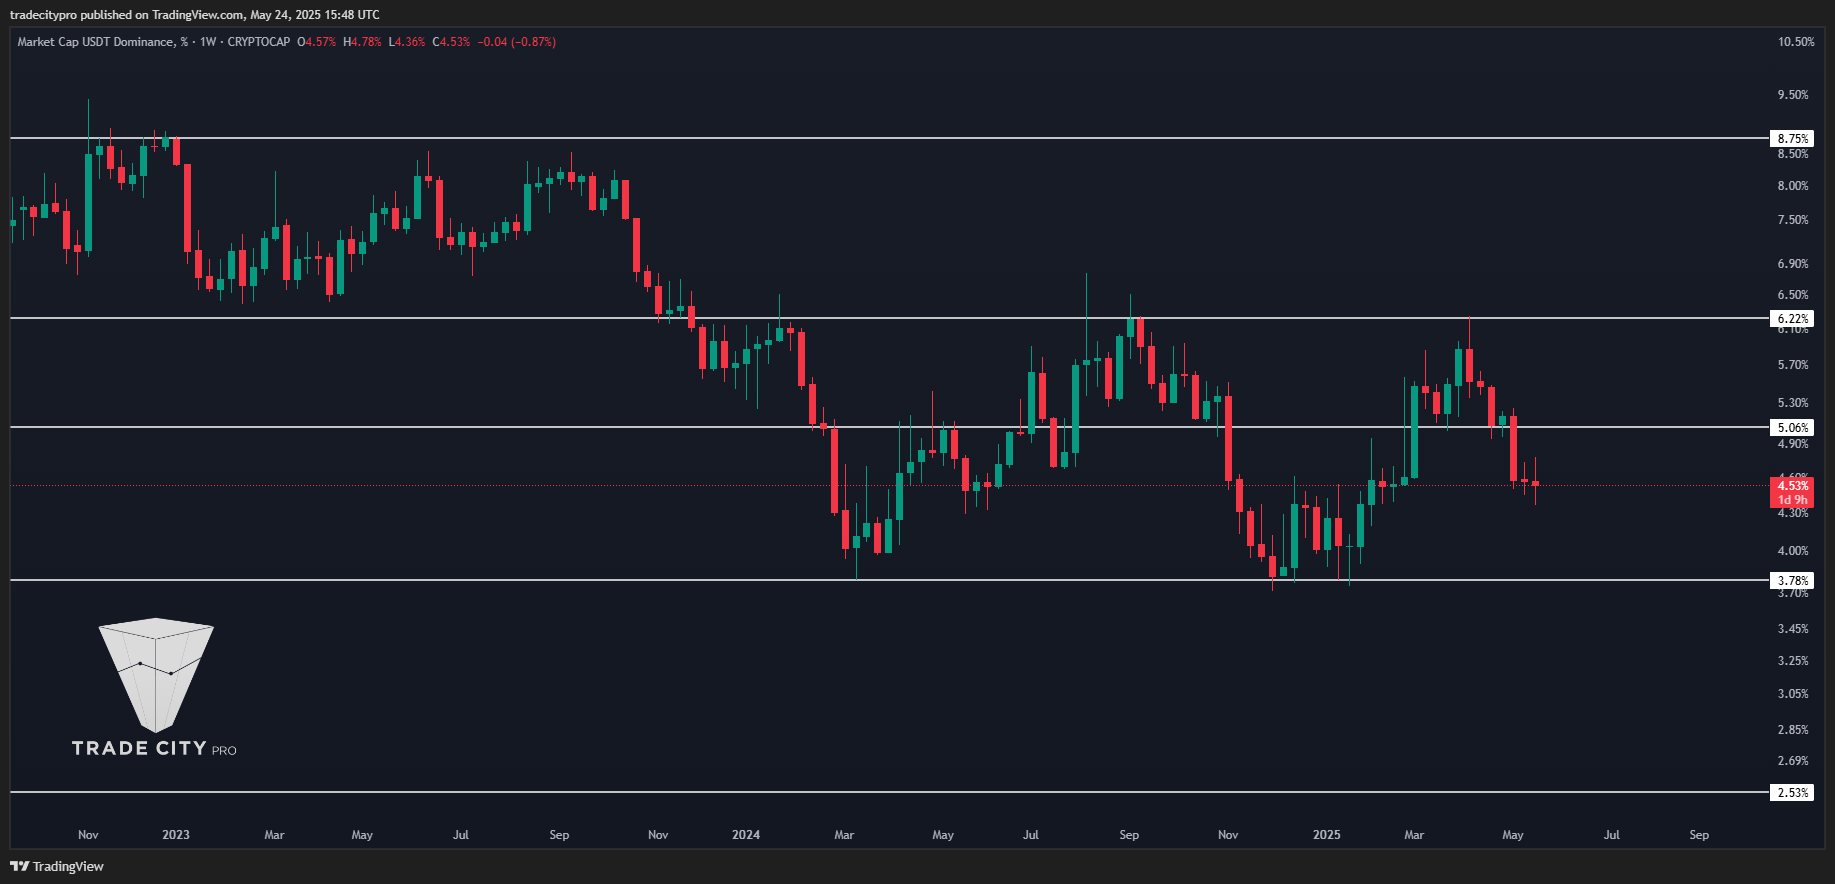This screenshot has width=1835, height=884.
Task: Click the 3.05% price axis label
Action: click(x=1793, y=694)
